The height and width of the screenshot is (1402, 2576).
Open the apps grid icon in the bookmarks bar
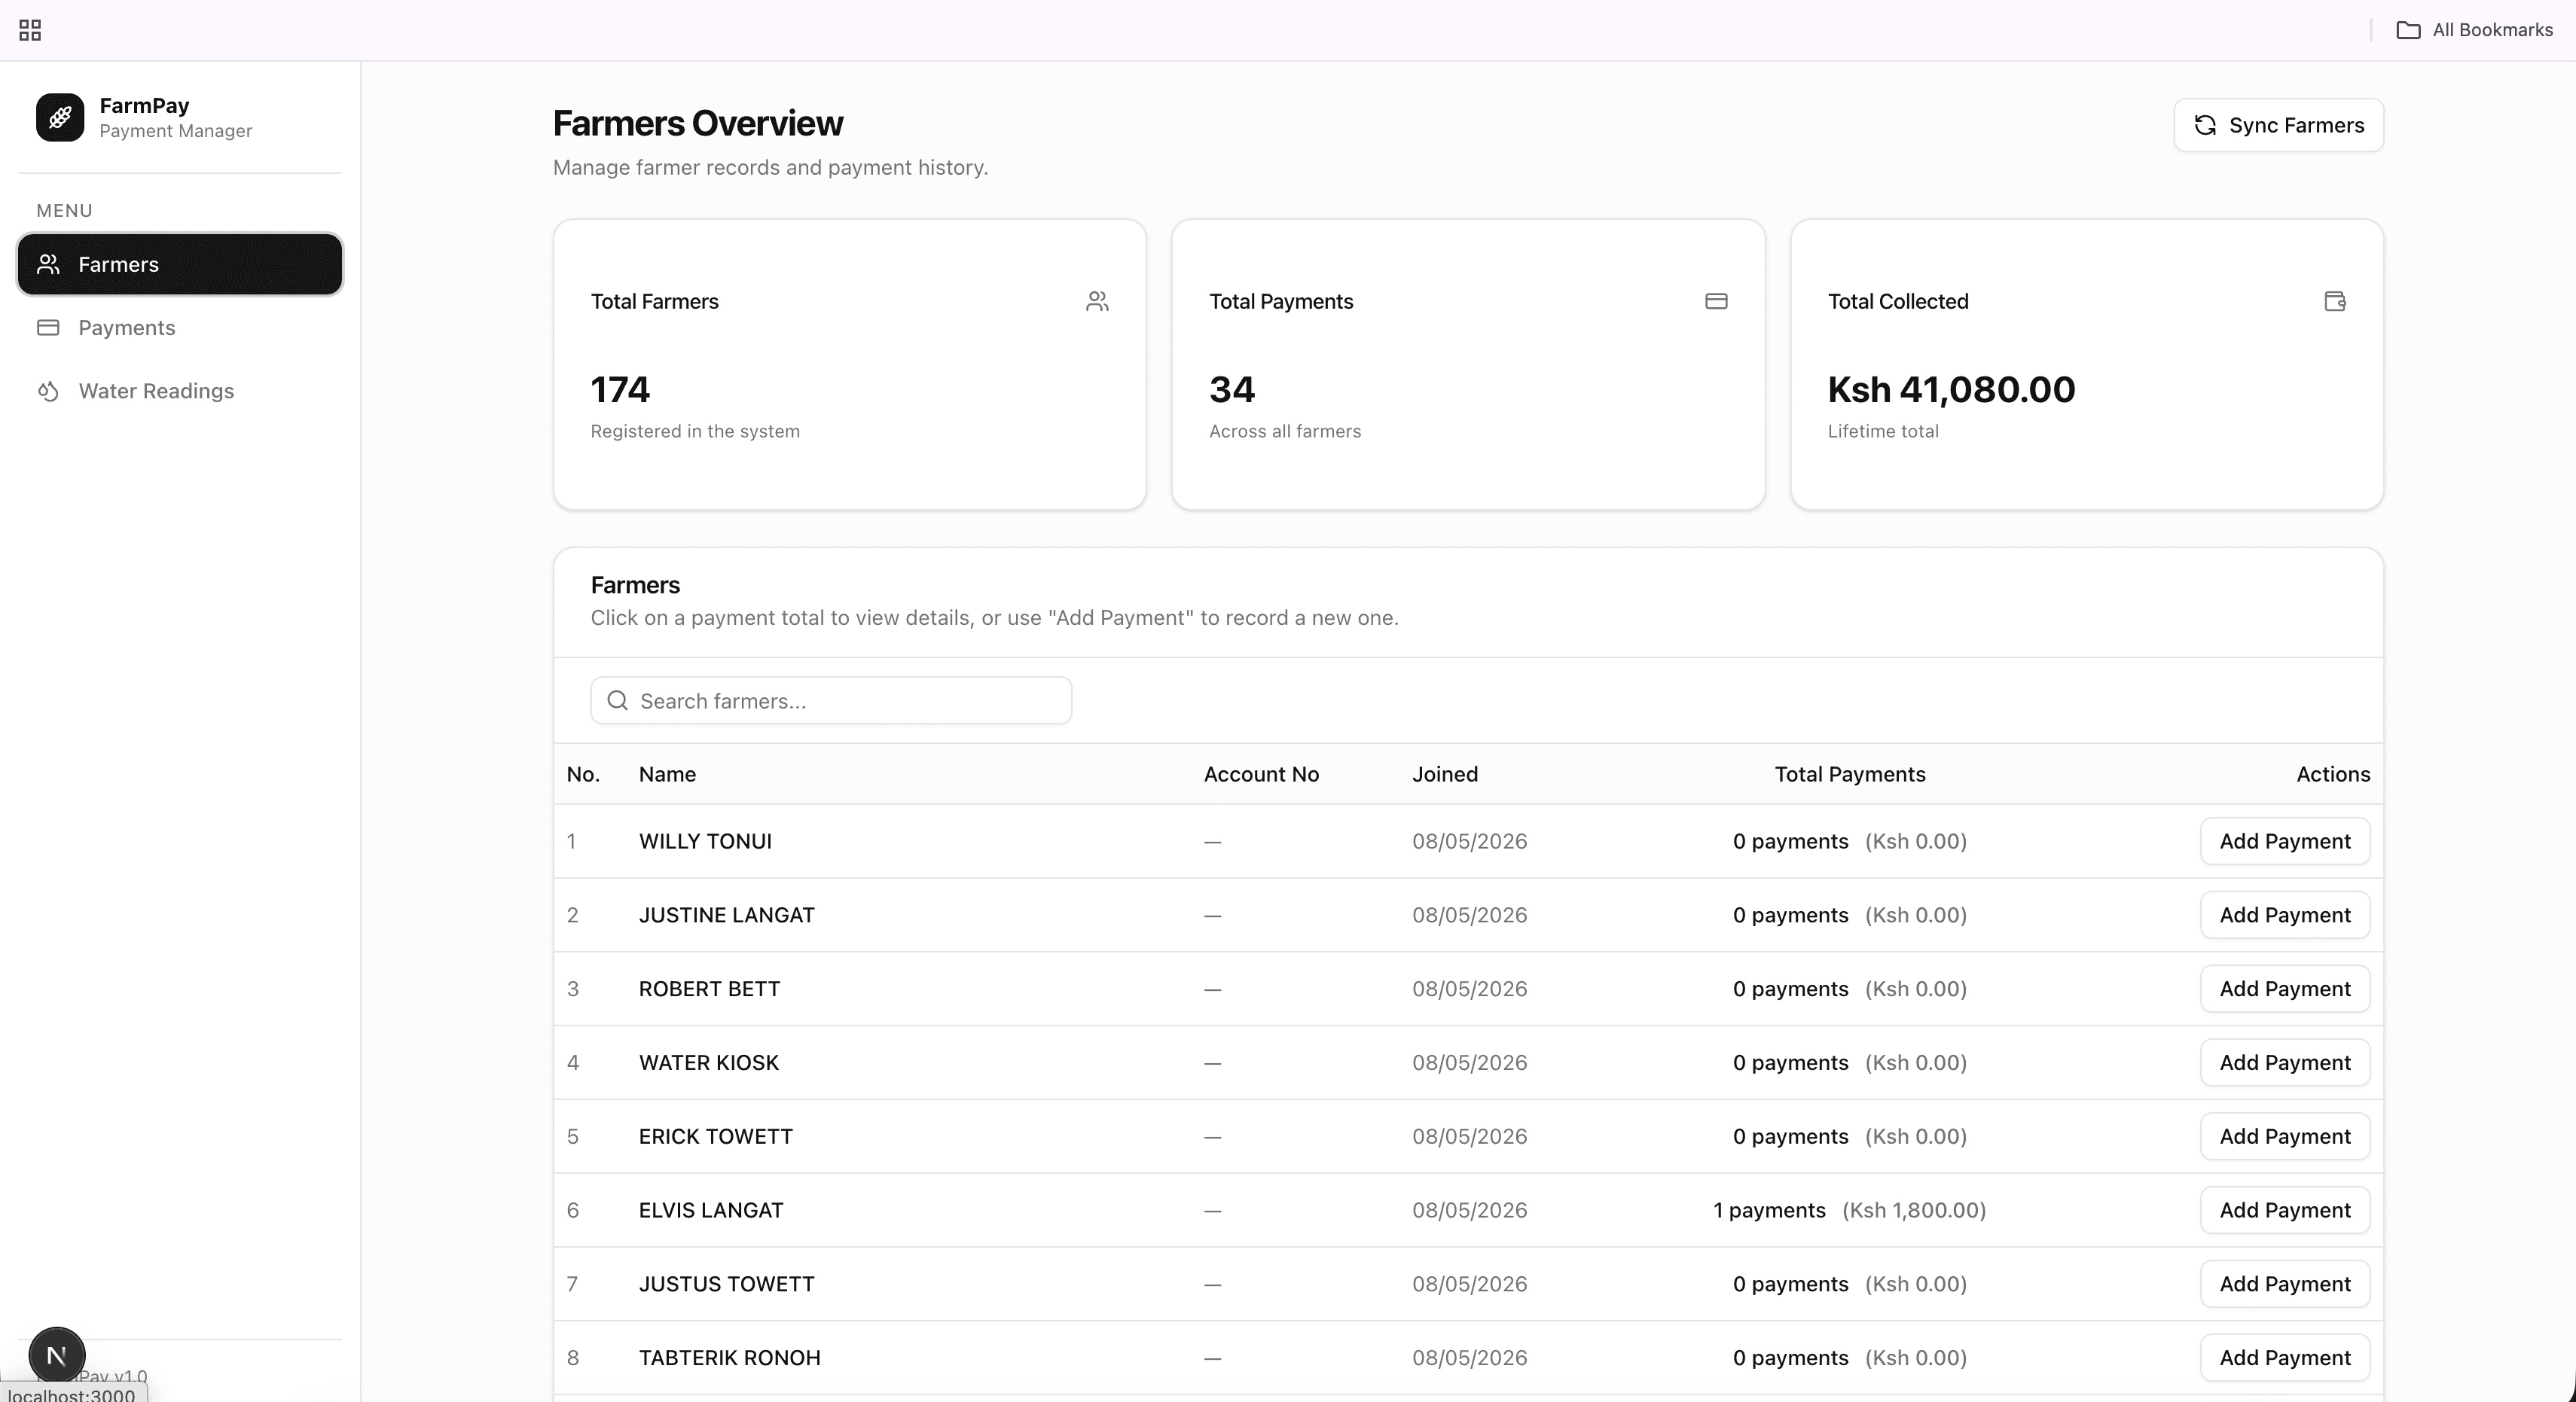(30, 30)
